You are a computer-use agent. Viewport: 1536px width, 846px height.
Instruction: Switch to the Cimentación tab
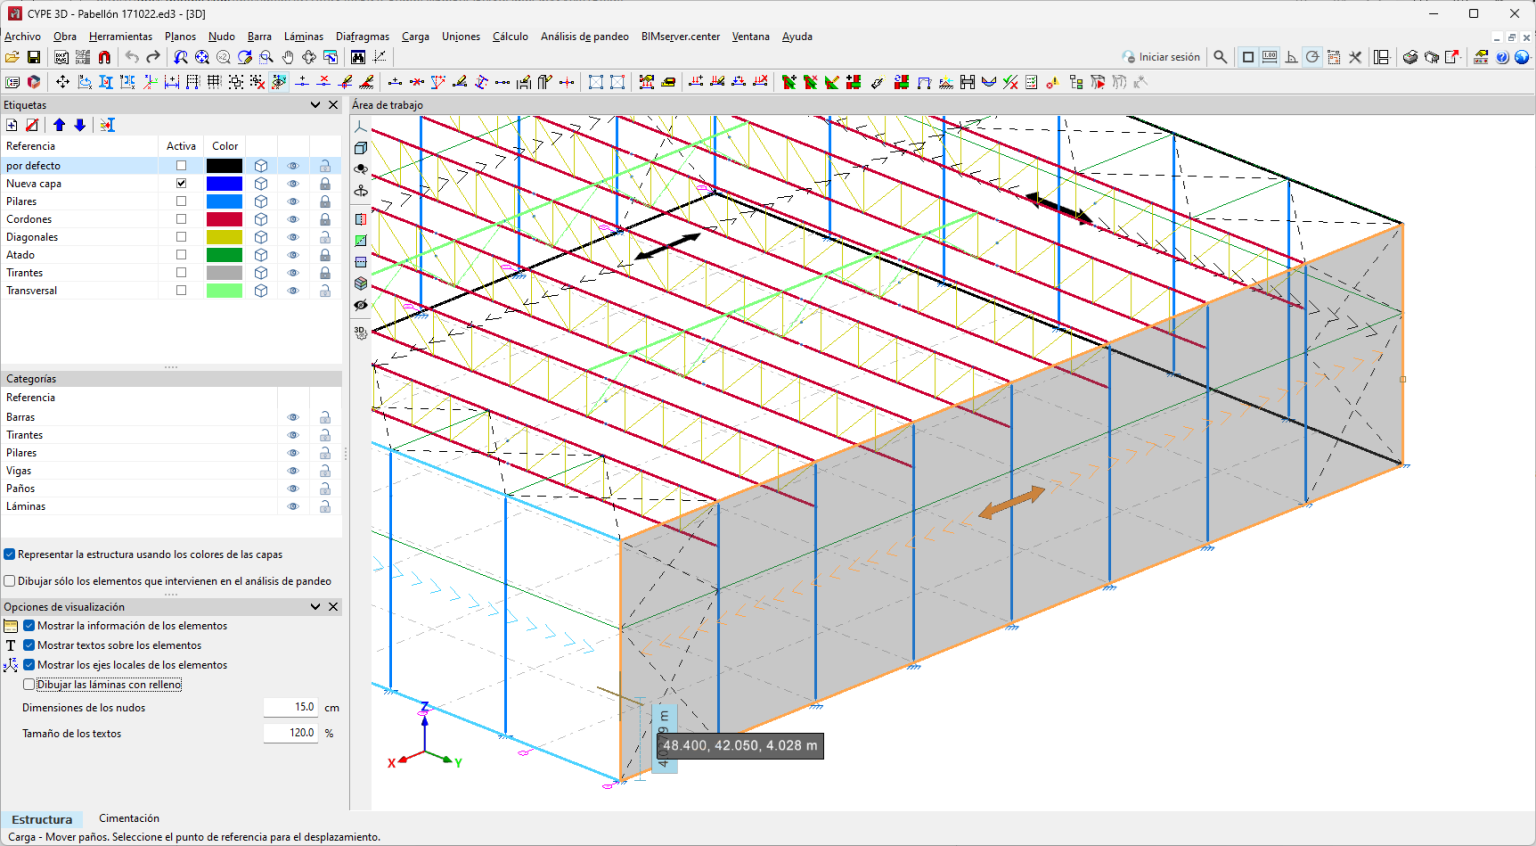click(129, 819)
